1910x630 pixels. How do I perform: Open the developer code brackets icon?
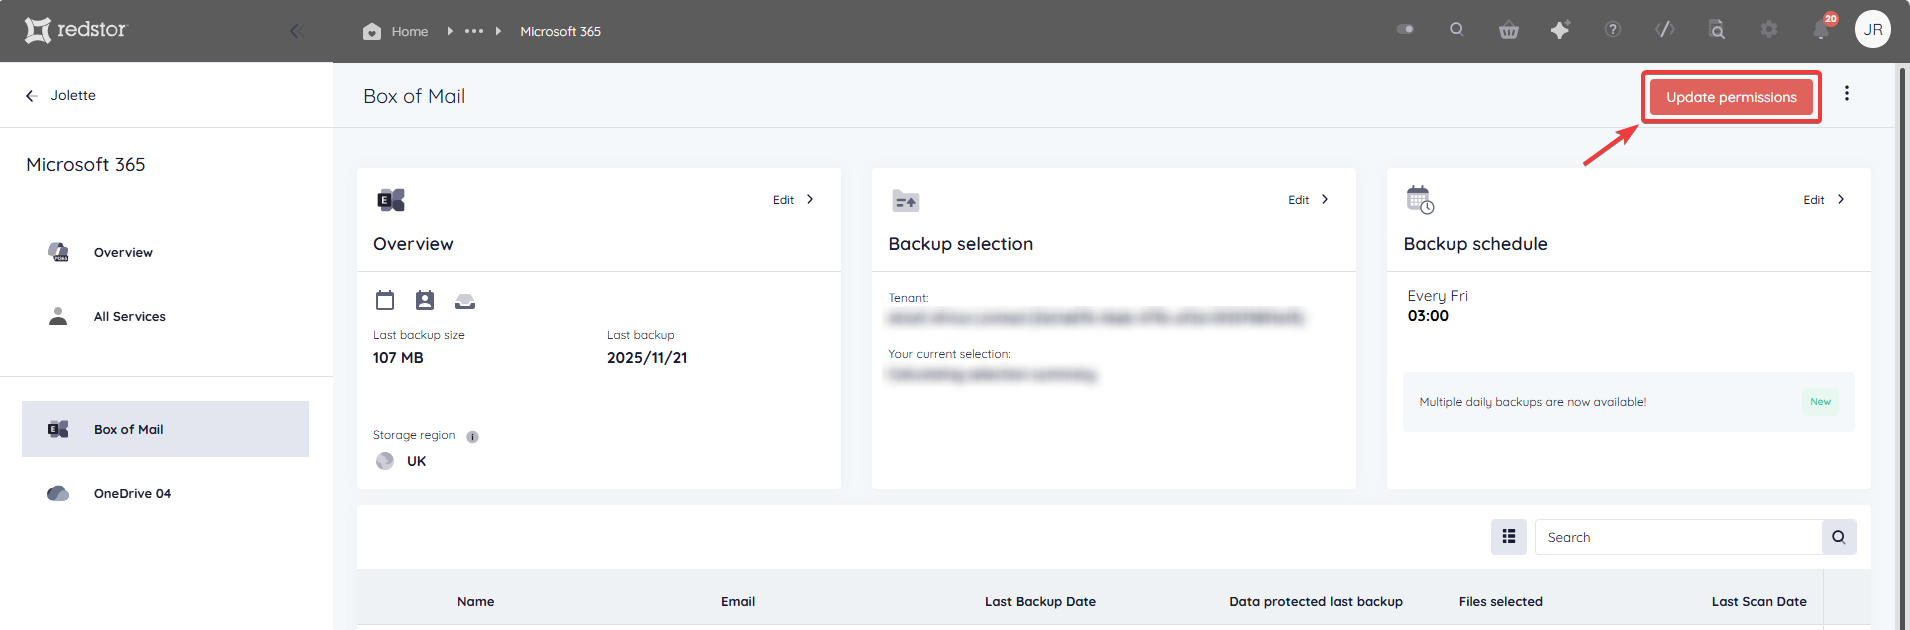pos(1665,30)
